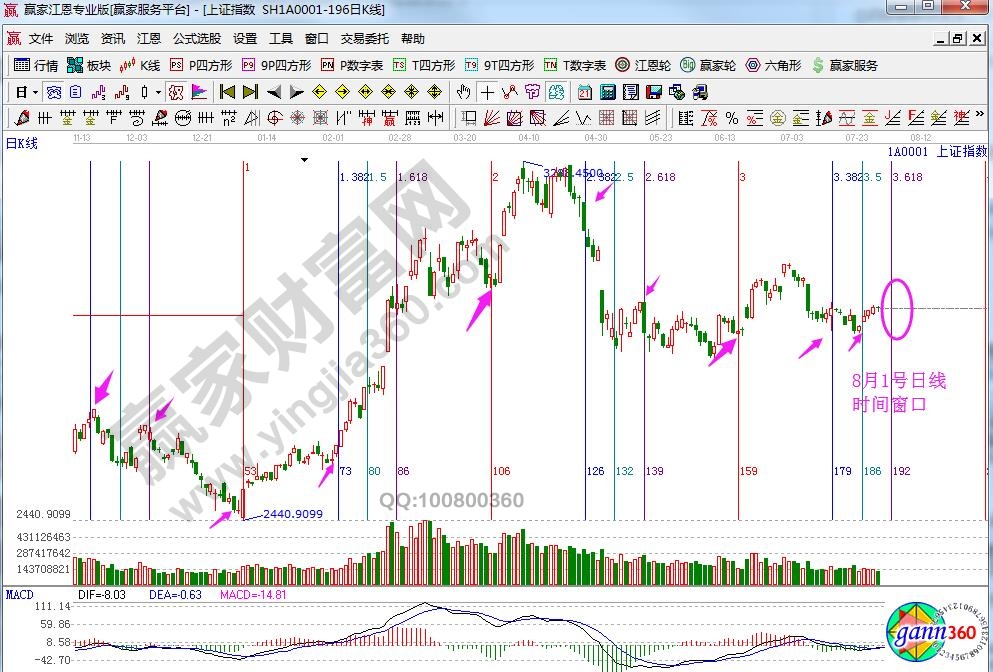Expand the 日 period dropdown arrow
Screen dimensions: 993x672
coord(35,92)
